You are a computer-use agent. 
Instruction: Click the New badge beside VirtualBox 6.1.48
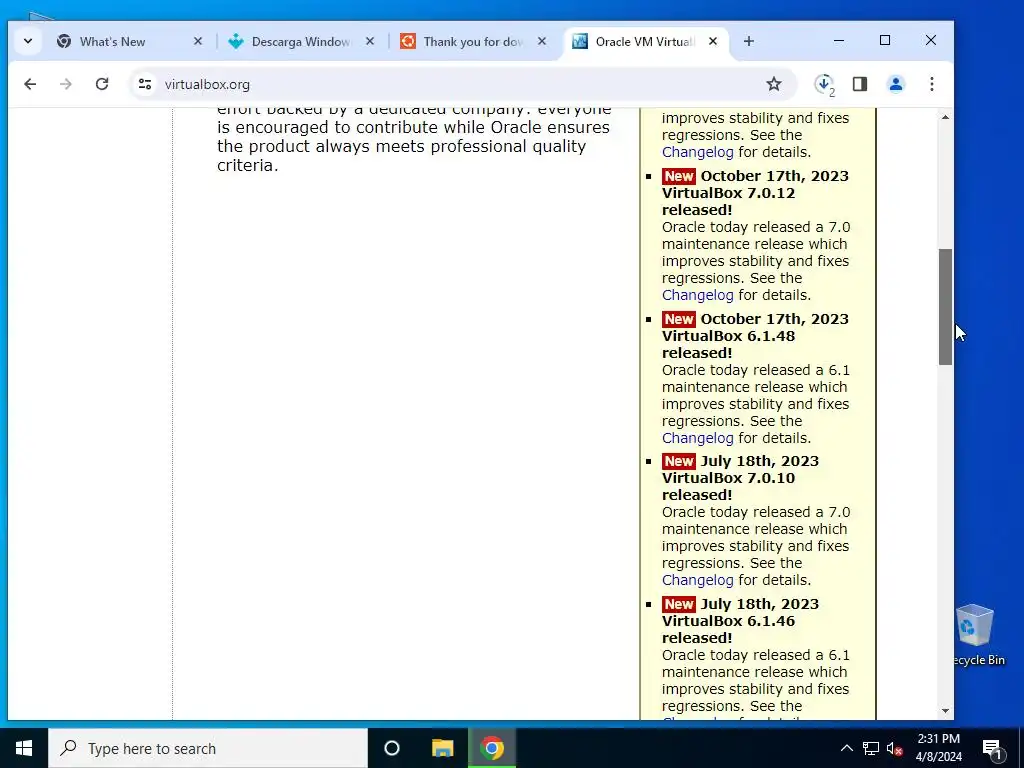pos(679,319)
